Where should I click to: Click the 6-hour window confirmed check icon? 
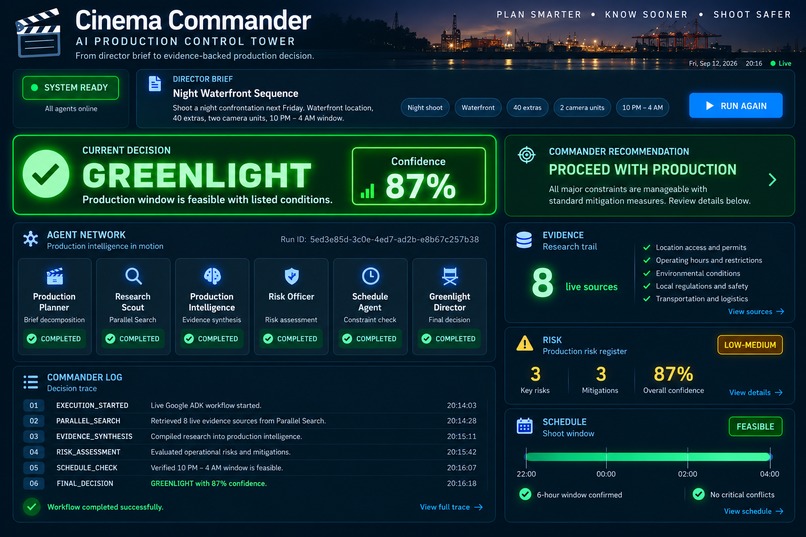click(525, 494)
